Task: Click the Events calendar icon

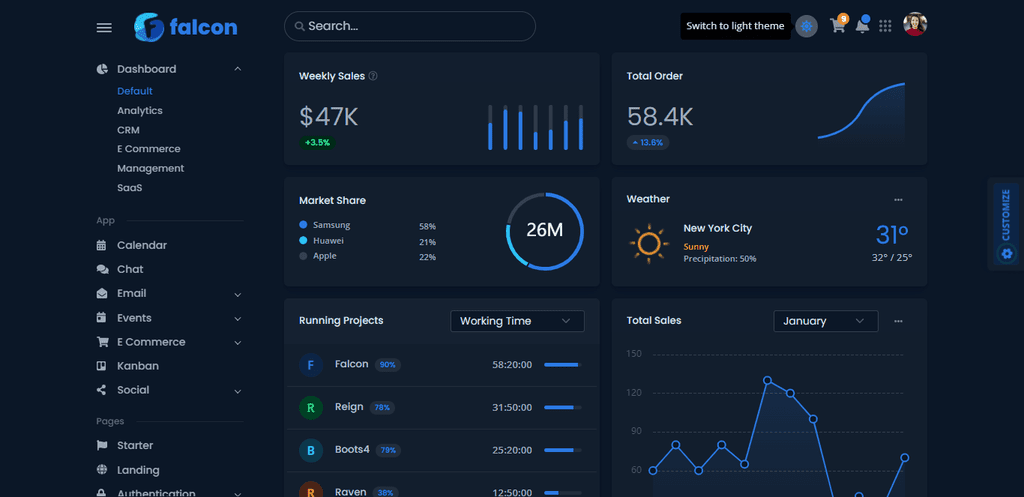Action: (101, 318)
